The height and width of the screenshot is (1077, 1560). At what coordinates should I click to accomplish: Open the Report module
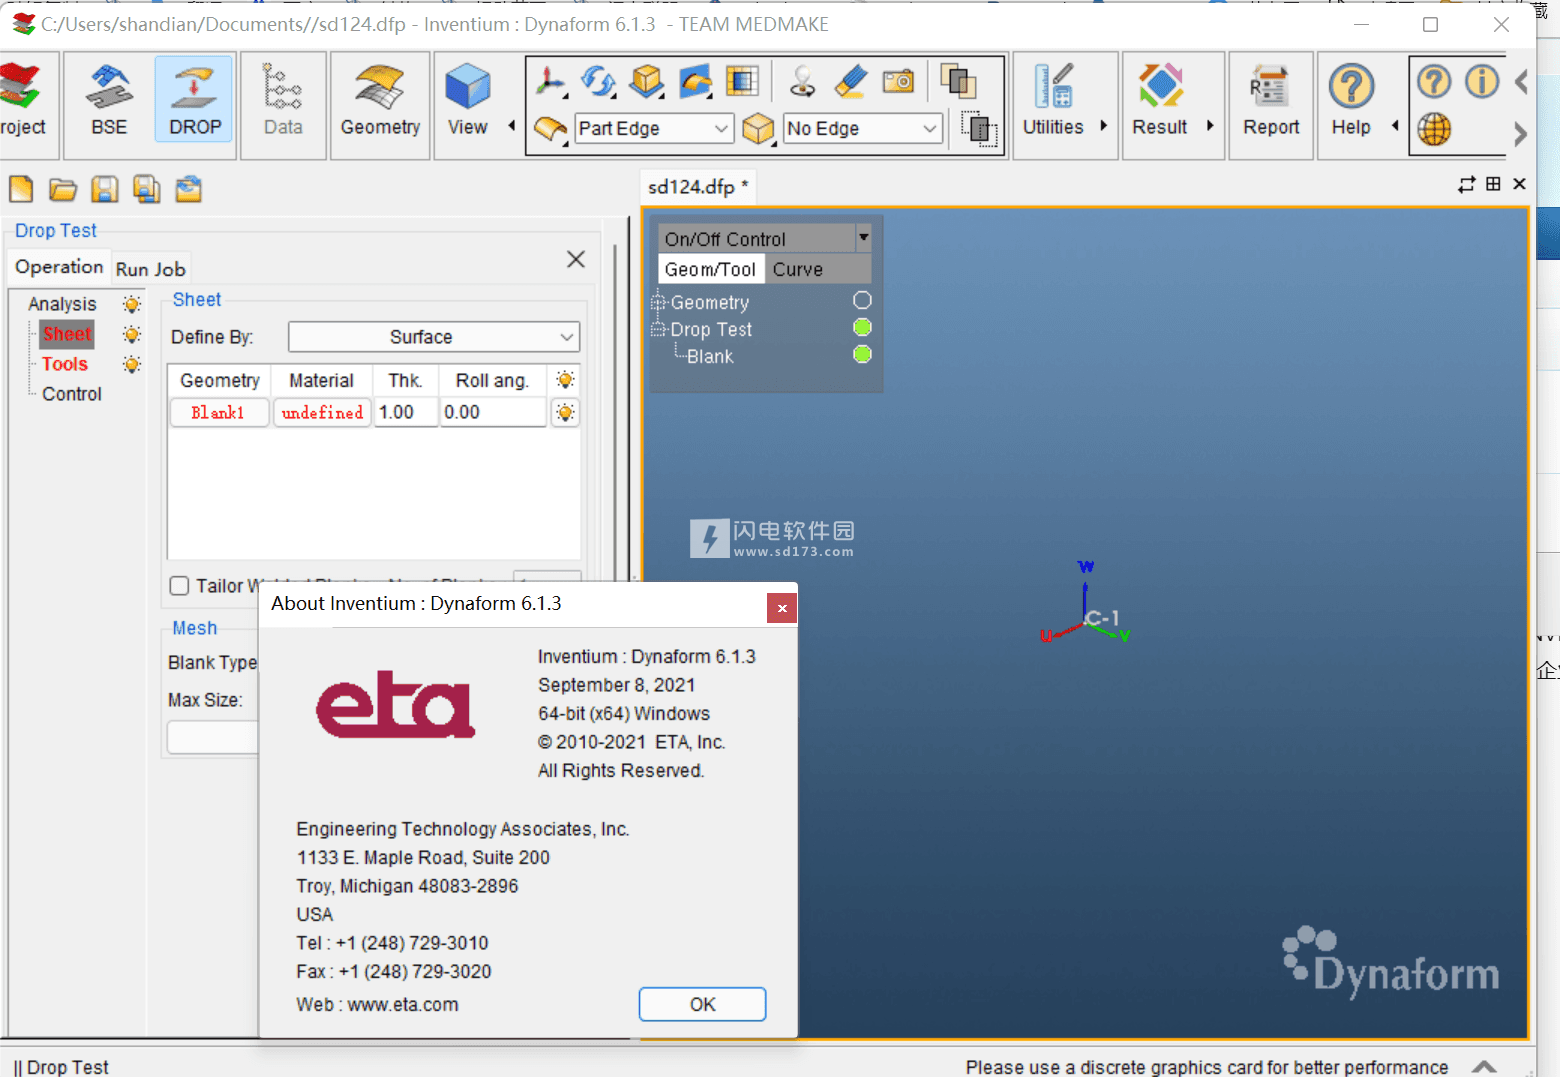1271,100
